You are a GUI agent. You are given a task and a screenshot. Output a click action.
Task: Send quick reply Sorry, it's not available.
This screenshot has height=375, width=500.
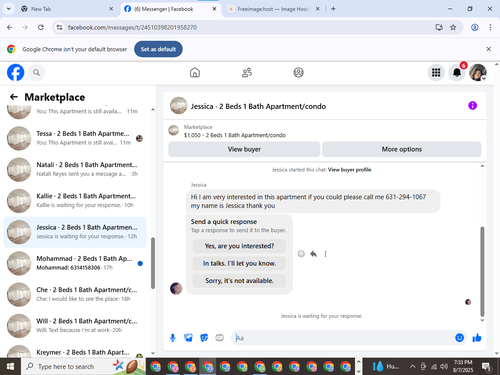tap(239, 281)
